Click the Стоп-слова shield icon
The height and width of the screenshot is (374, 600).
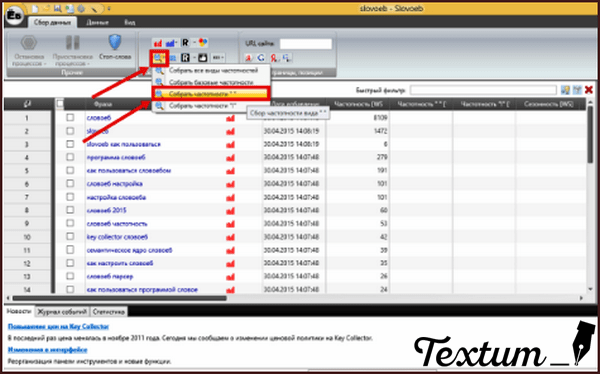click(115, 42)
